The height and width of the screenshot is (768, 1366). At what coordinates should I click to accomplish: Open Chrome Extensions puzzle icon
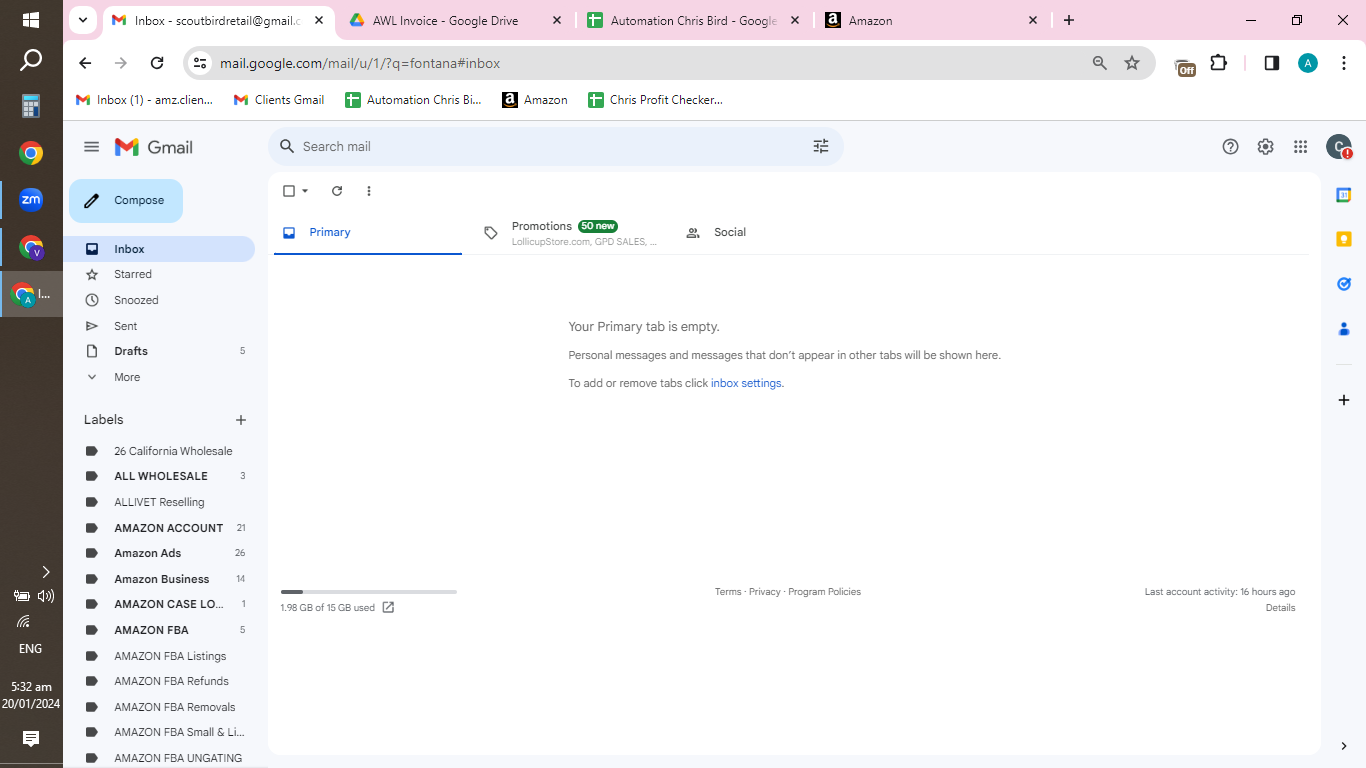pyautogui.click(x=1218, y=63)
